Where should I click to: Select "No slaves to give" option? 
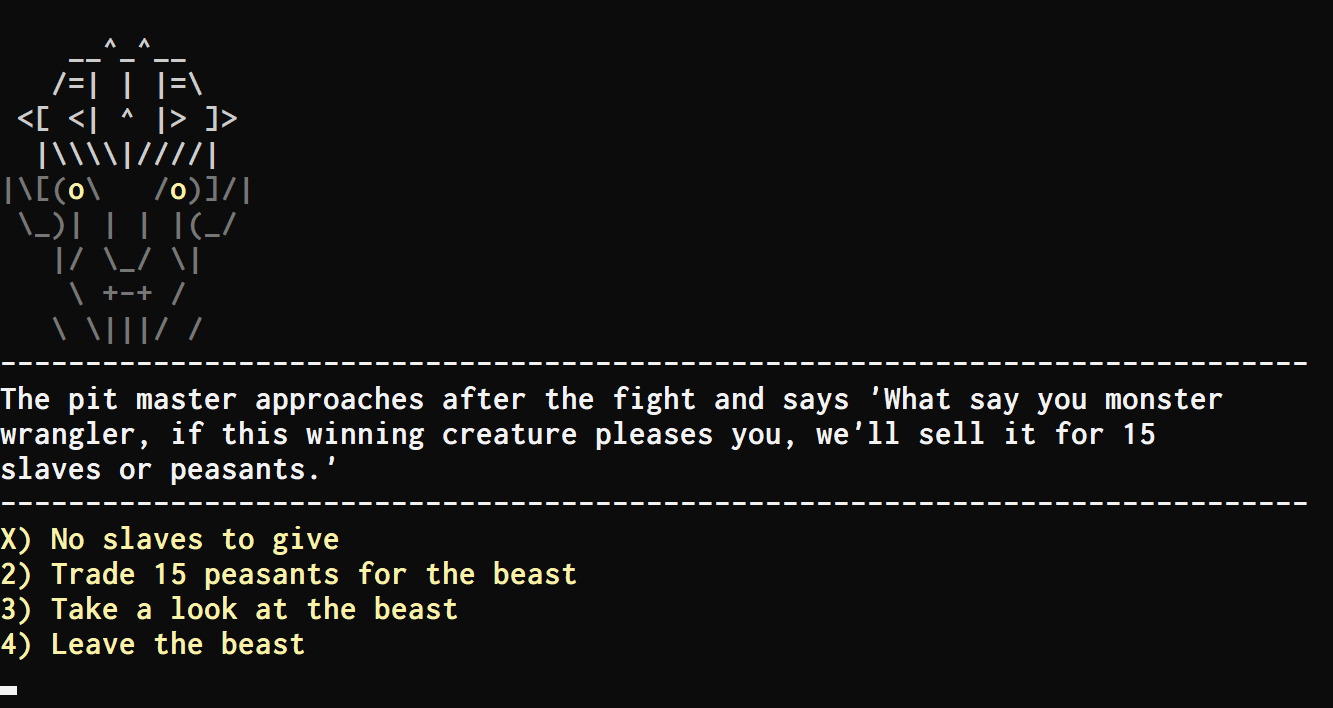(195, 540)
